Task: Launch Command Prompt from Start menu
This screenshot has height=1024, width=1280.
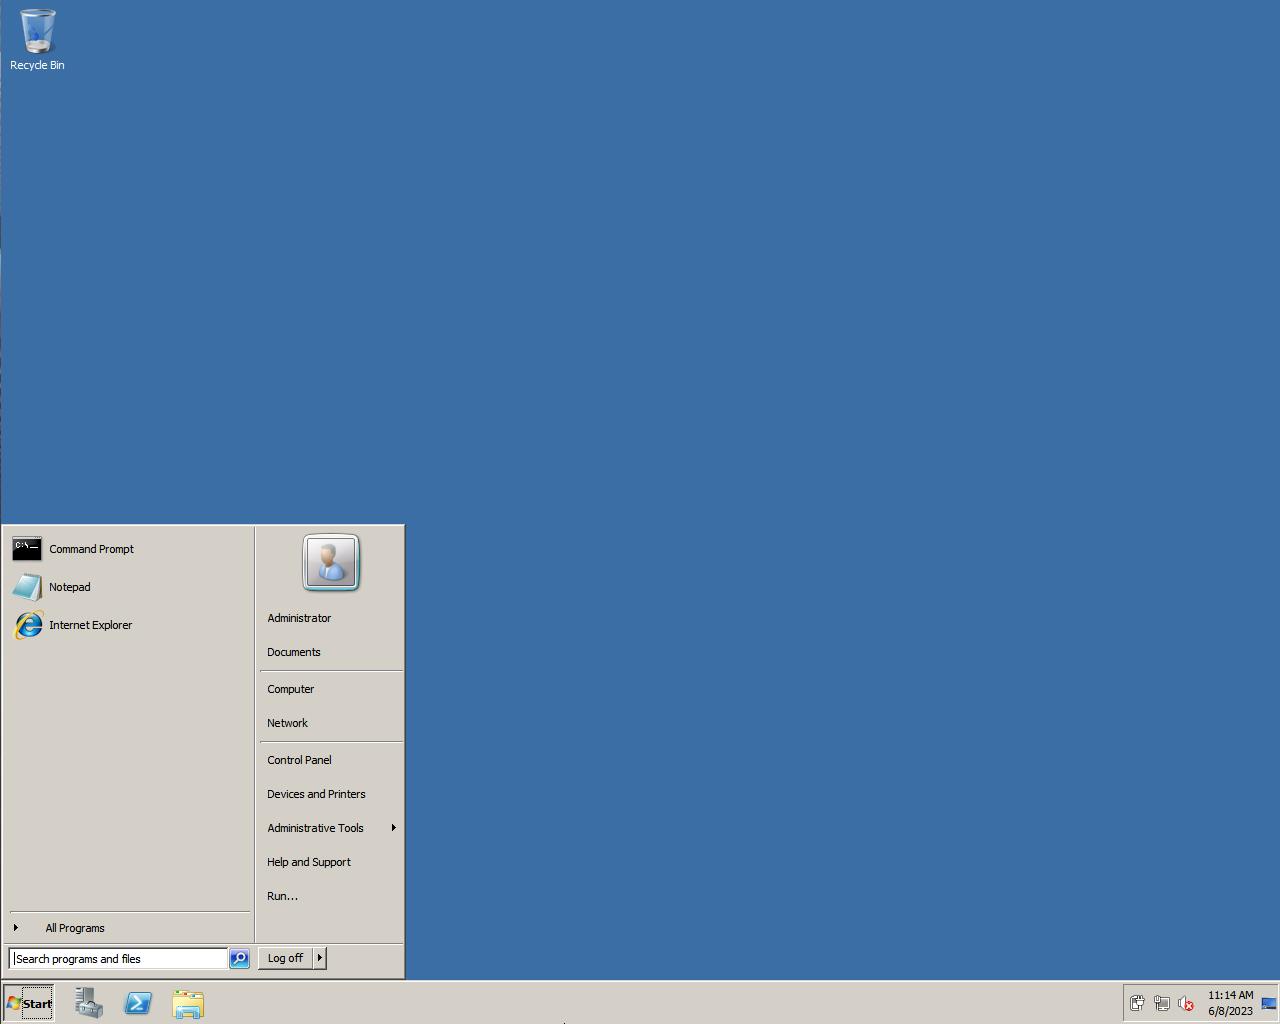Action: coord(91,549)
